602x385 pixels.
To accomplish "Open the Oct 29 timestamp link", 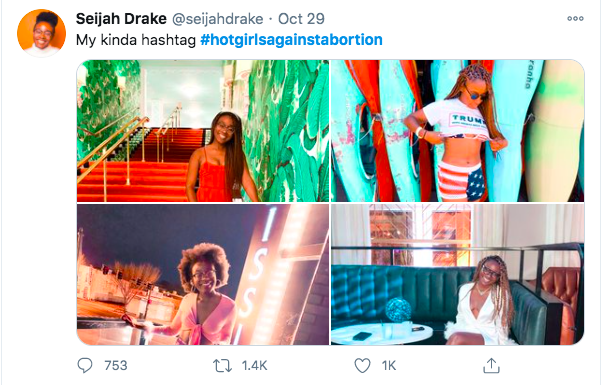I will 301,19.
